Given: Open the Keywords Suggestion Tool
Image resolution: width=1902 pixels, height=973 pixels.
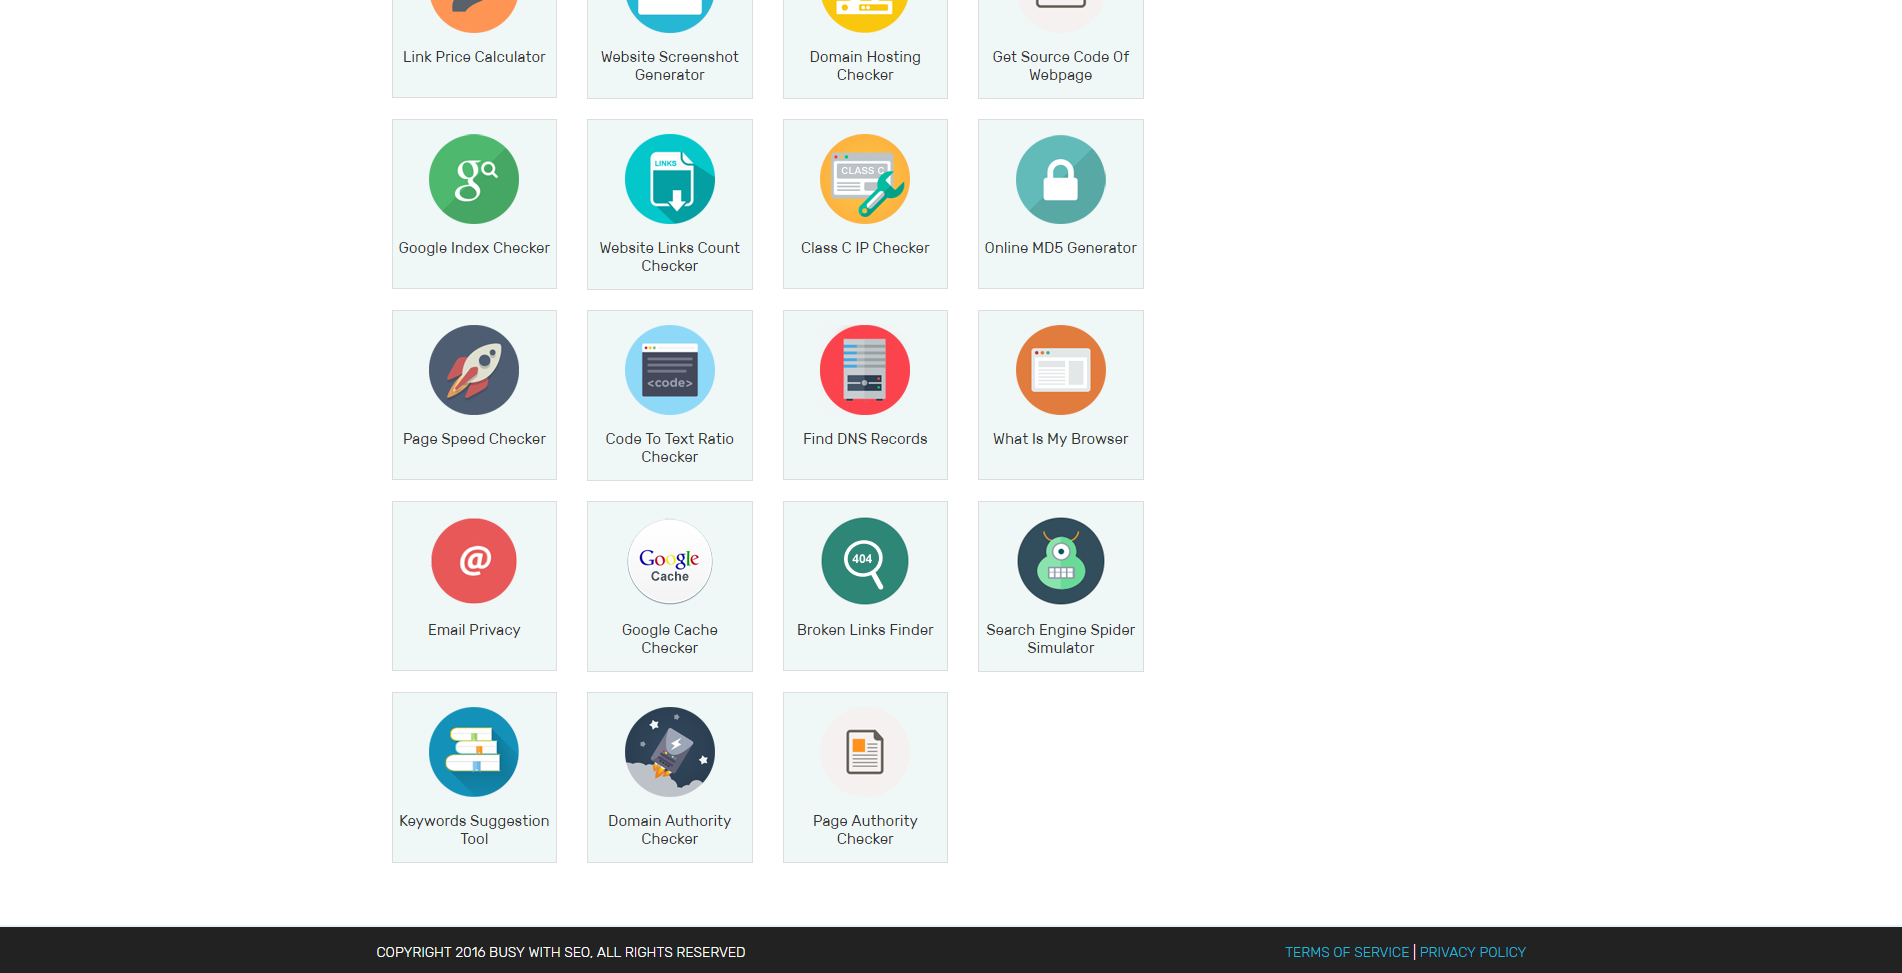Looking at the screenshot, I should coord(474,776).
